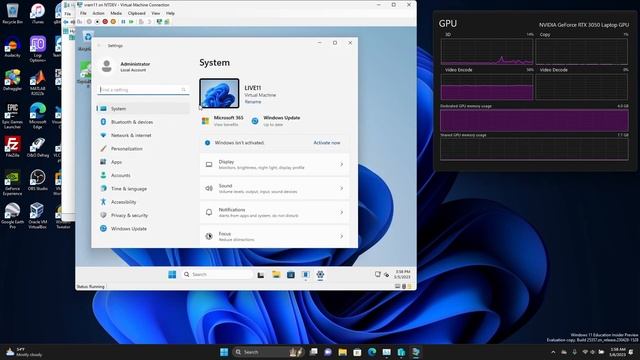Click the 3D engine graph in GPU panel
Image resolution: width=640 pixels, height=360 pixels.
[487, 51]
